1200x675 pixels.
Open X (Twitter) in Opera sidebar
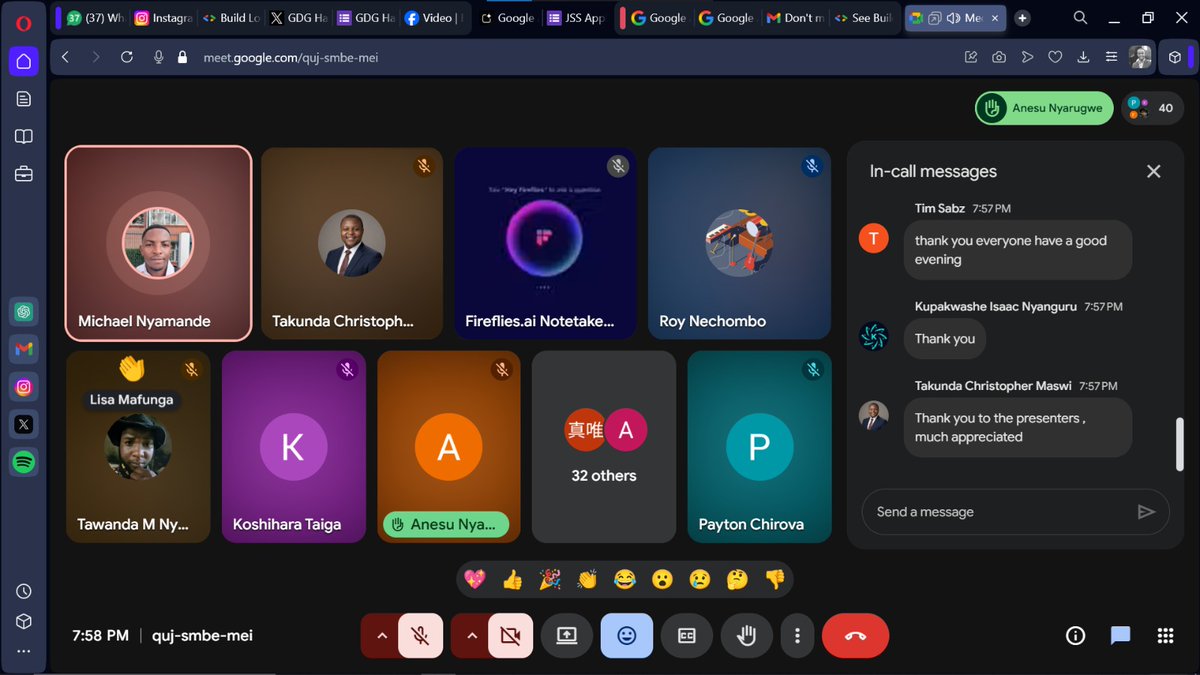24,425
